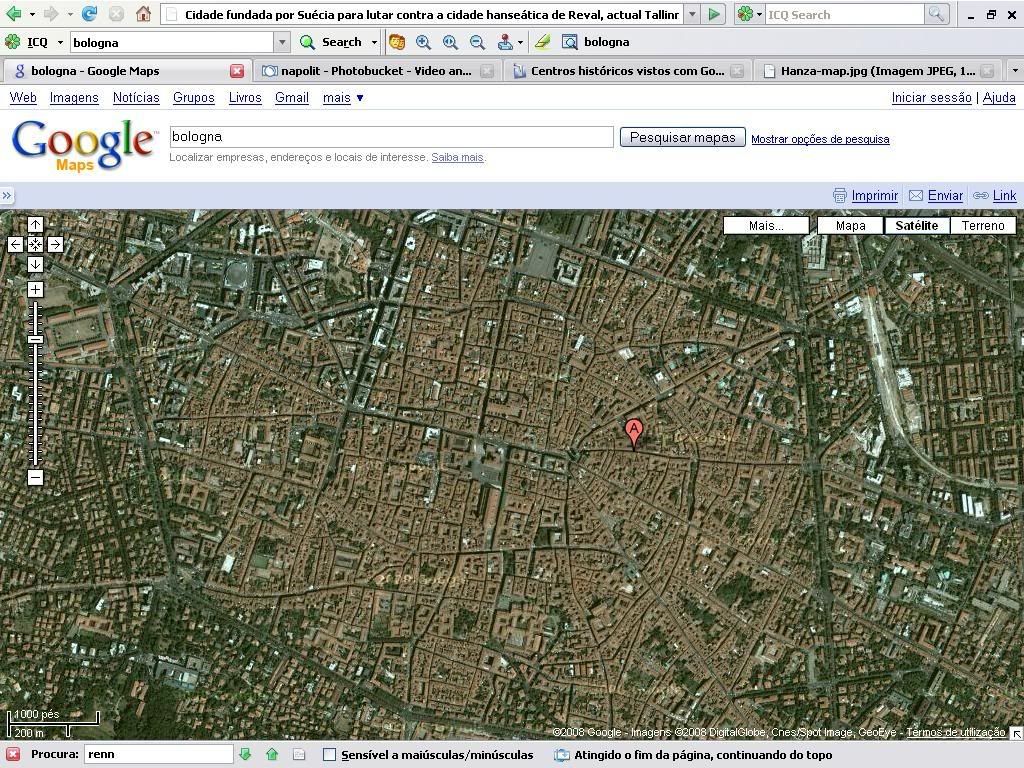
Task: Reload the page with the browser refresh icon
Action: pyautogui.click(x=89, y=14)
